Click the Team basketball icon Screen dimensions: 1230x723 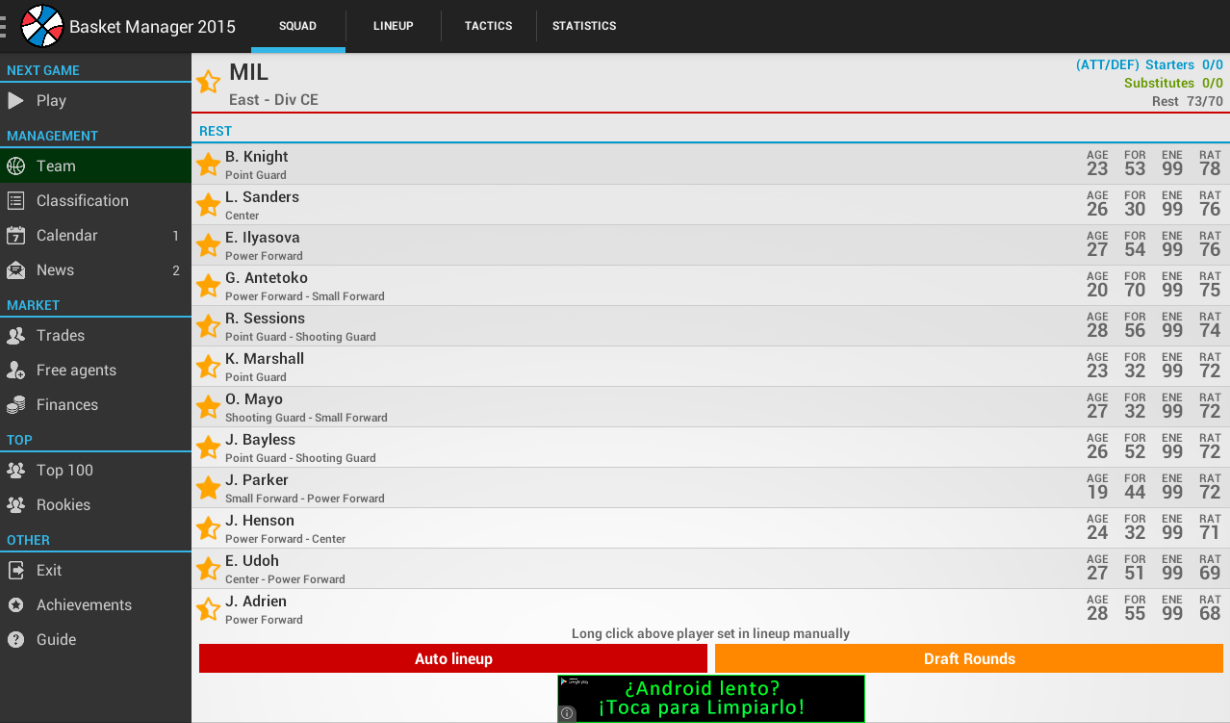16,166
